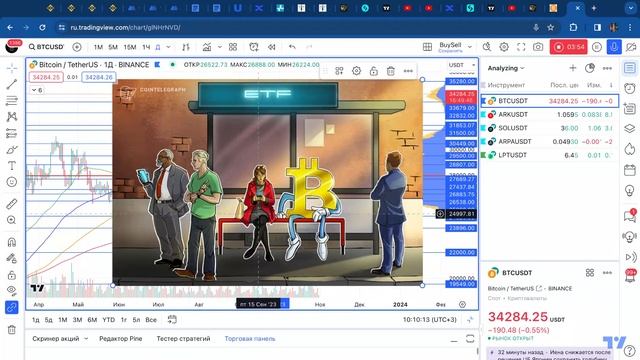
Task: Create a price alert from toolbar
Action: 254,47
